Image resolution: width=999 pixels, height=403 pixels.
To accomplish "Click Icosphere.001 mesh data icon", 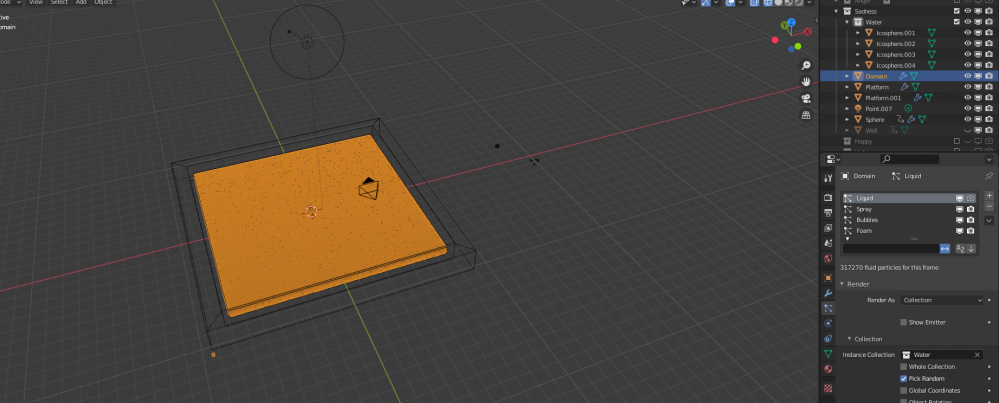I will coord(931,33).
